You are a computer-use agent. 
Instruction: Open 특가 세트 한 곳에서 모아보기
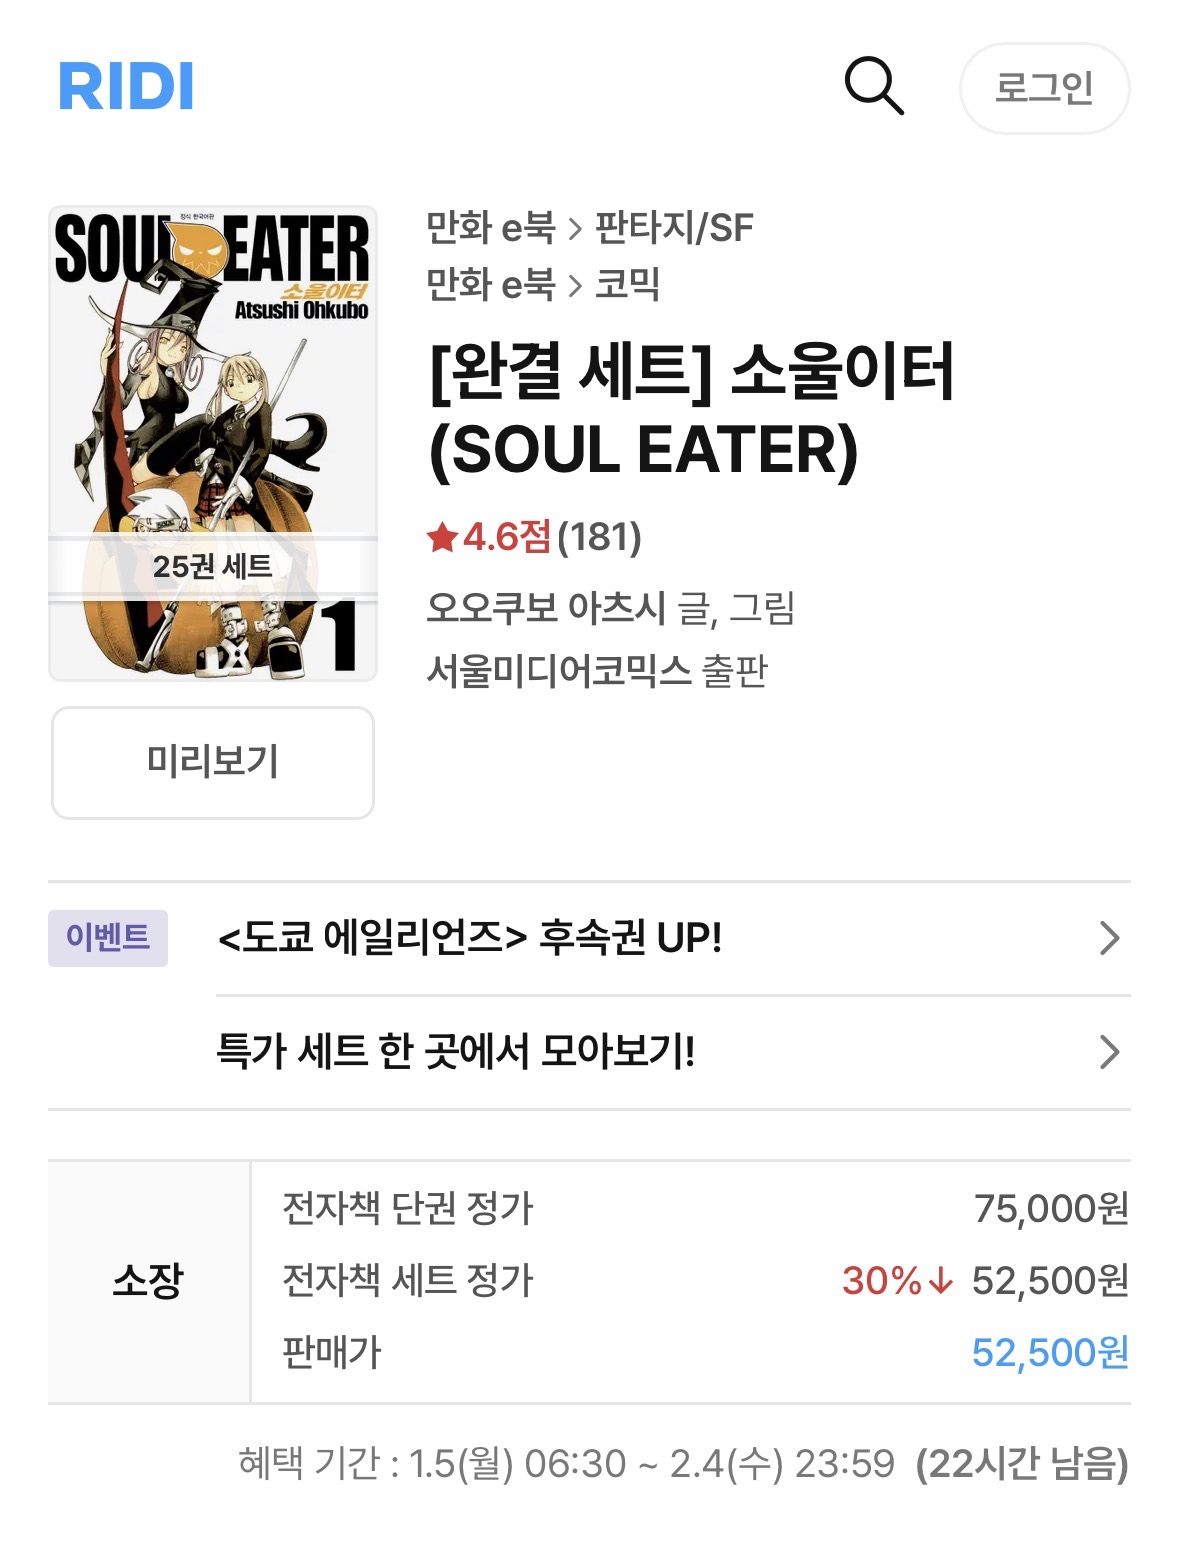pyautogui.click(x=455, y=1052)
